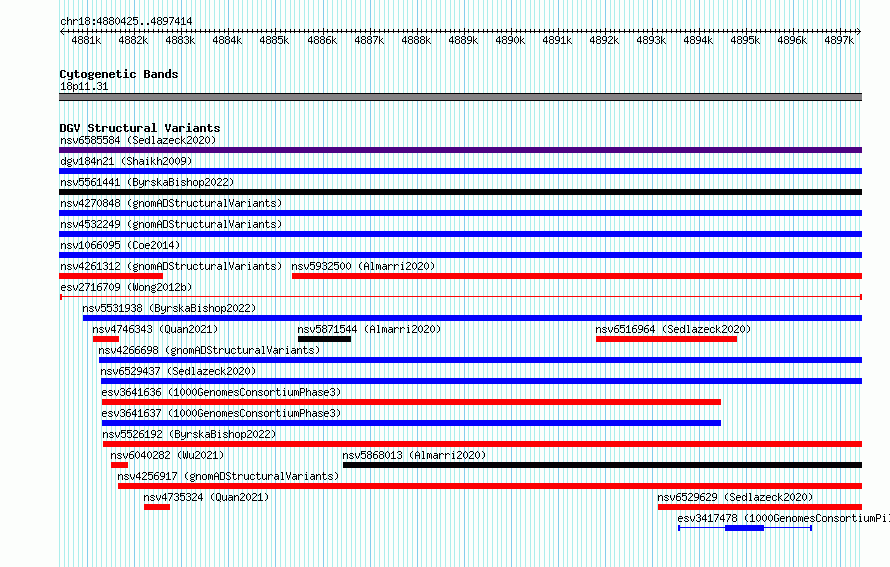890x567 pixels.
Task: Click the nsv5932500 (Almarri2020) label
Action: (363, 266)
